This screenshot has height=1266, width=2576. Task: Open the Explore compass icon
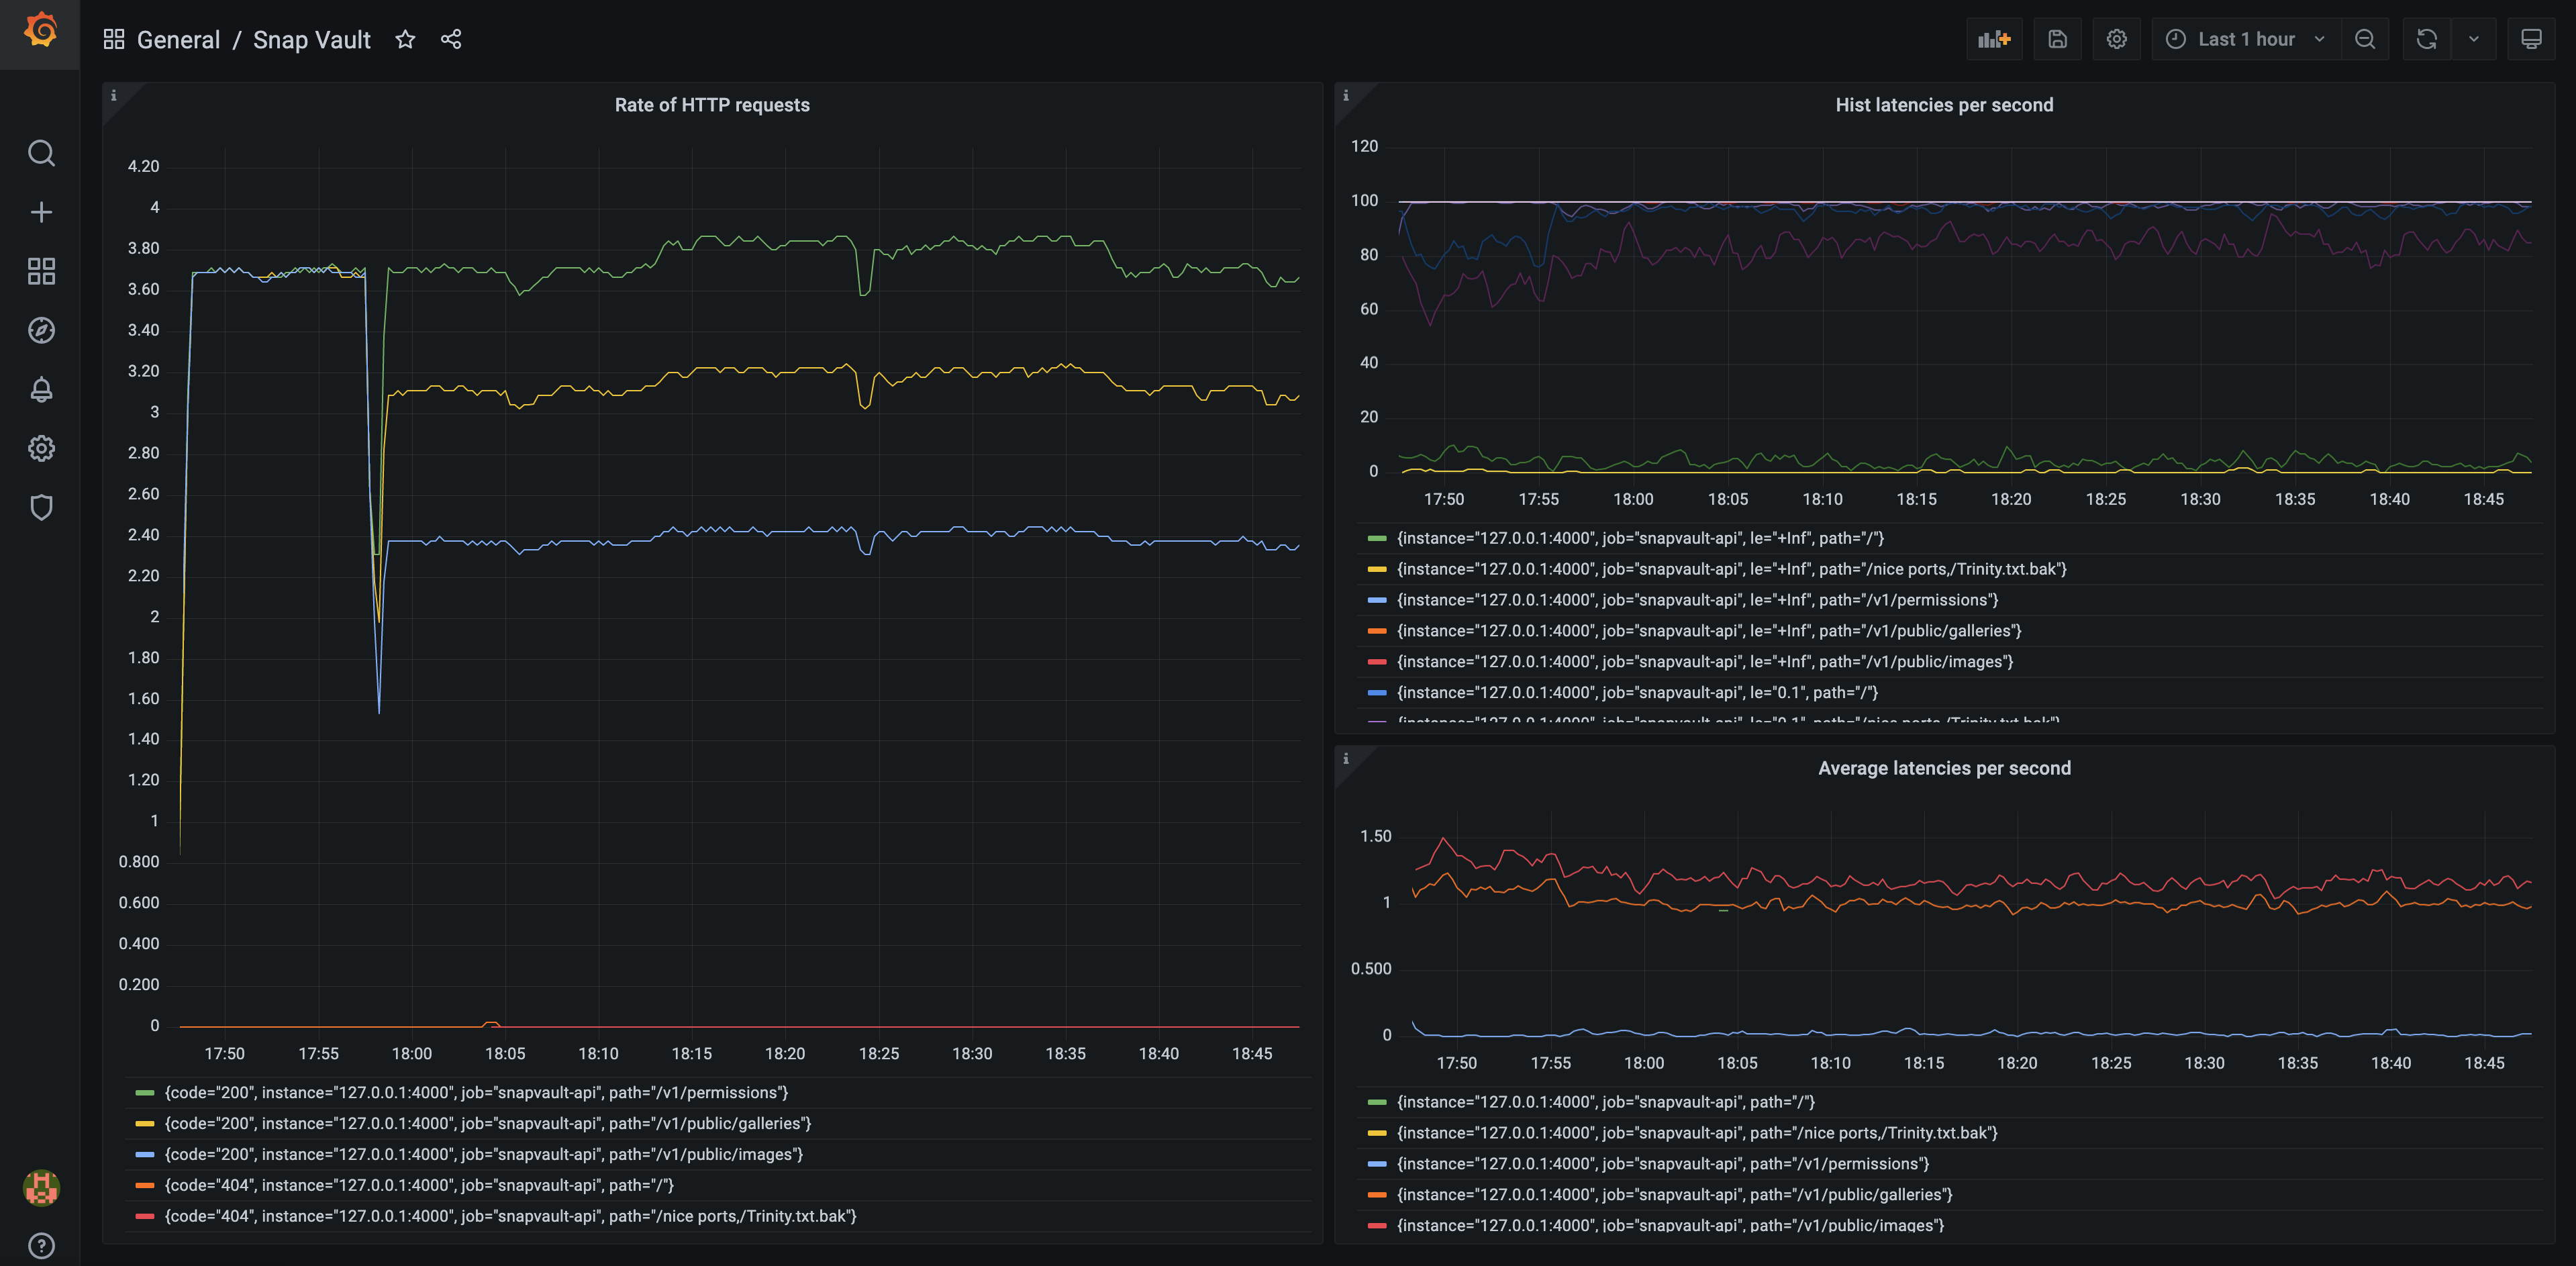(x=41, y=330)
